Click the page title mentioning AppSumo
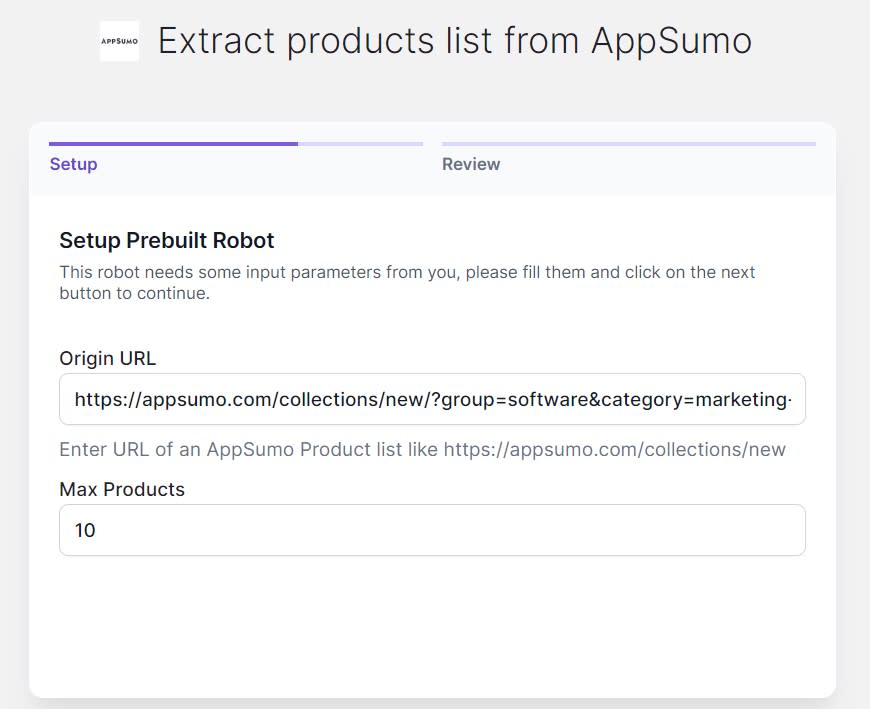This screenshot has width=870, height=709. coord(454,41)
